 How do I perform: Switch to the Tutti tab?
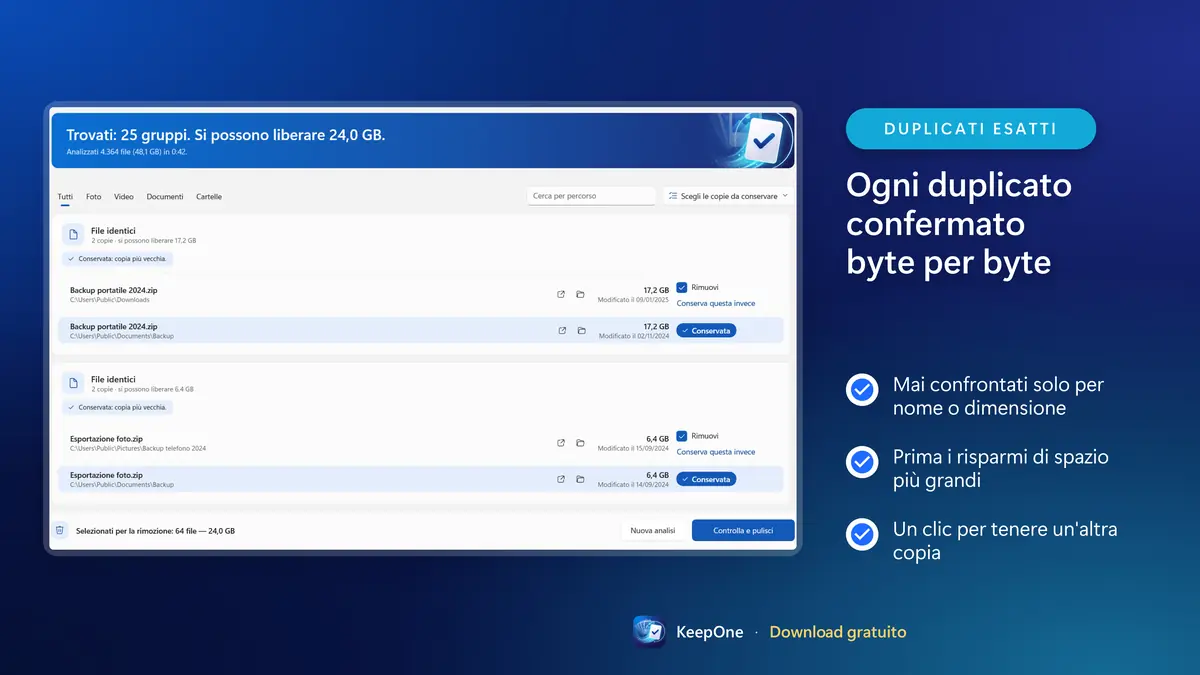[65, 197]
